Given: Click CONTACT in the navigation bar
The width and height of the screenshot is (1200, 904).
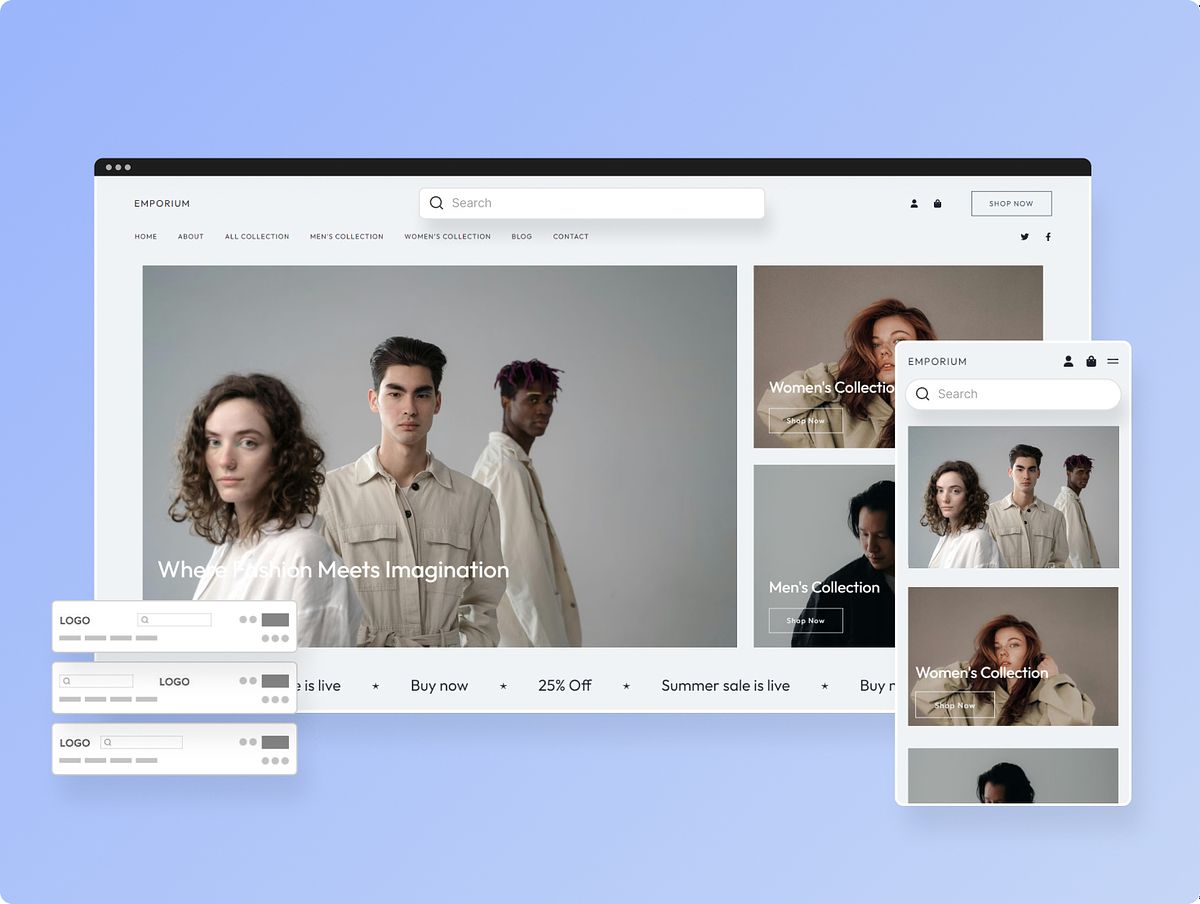Looking at the screenshot, I should [x=570, y=236].
